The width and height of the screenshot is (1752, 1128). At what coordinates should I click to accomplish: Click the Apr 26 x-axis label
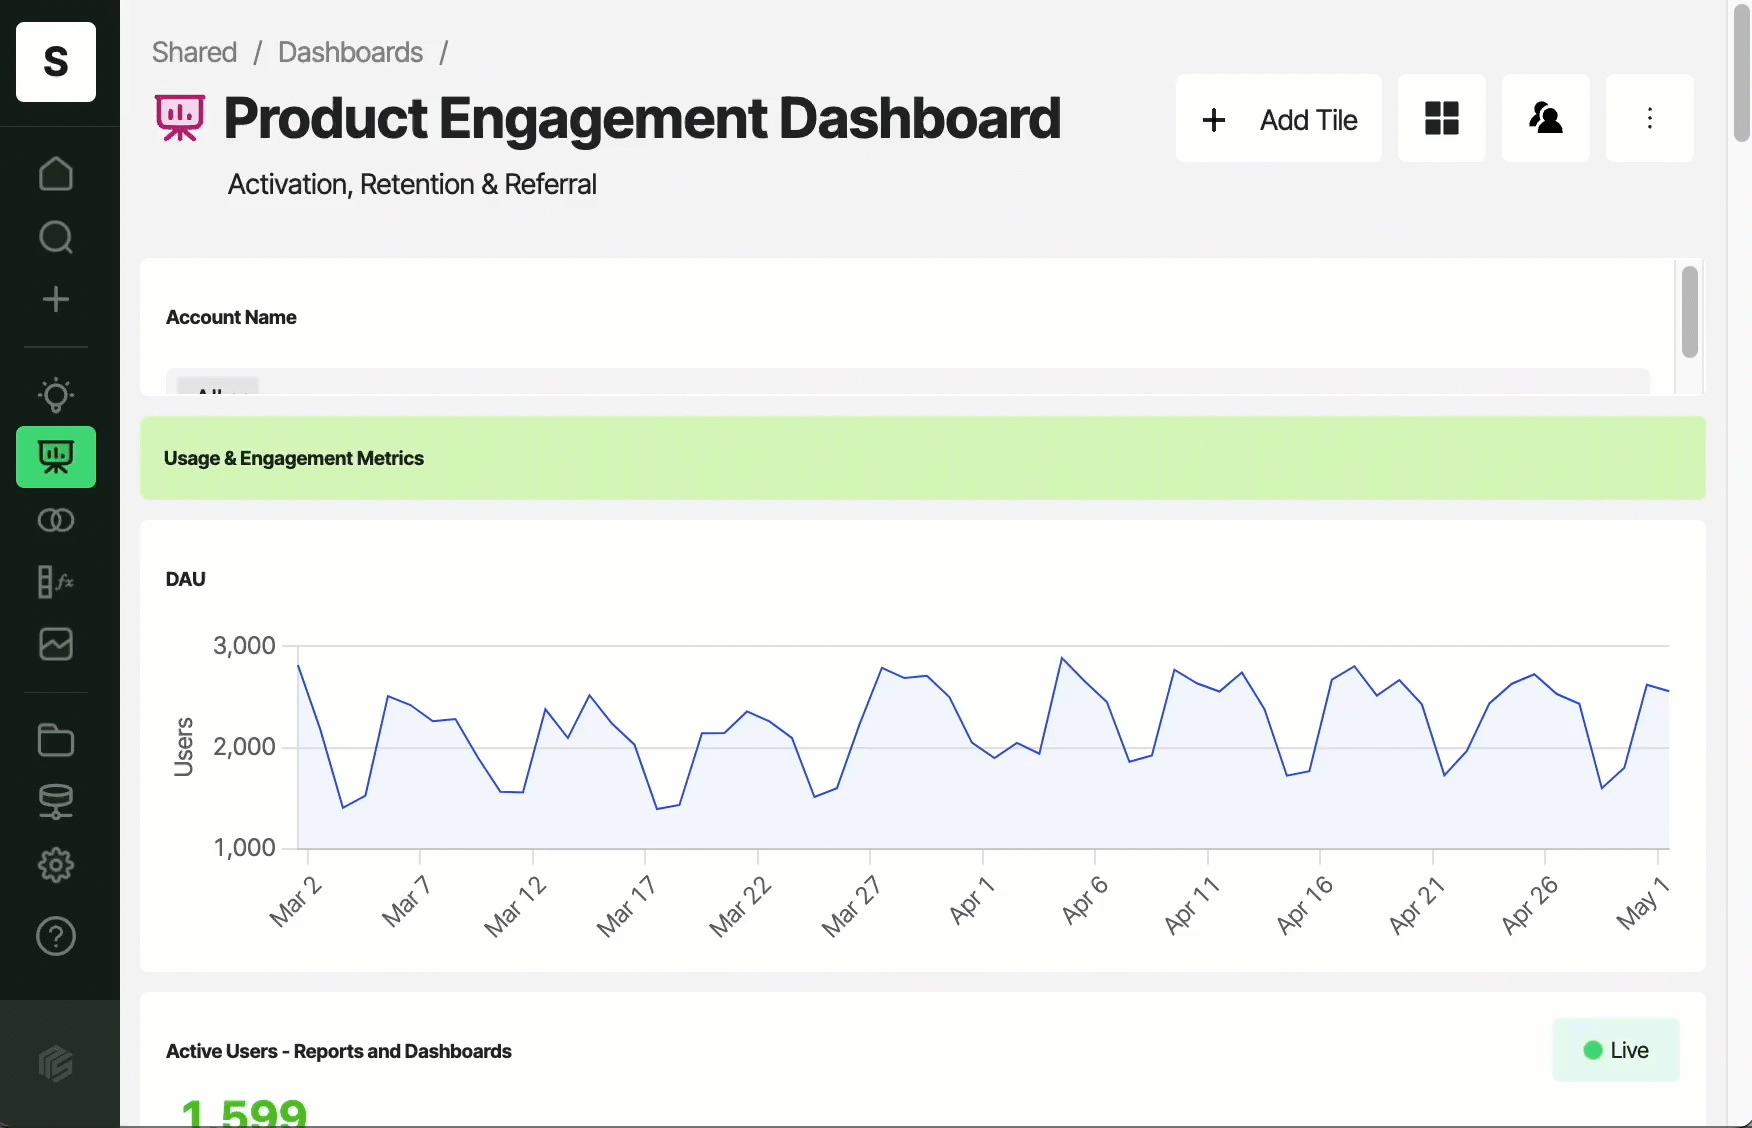click(x=1530, y=905)
